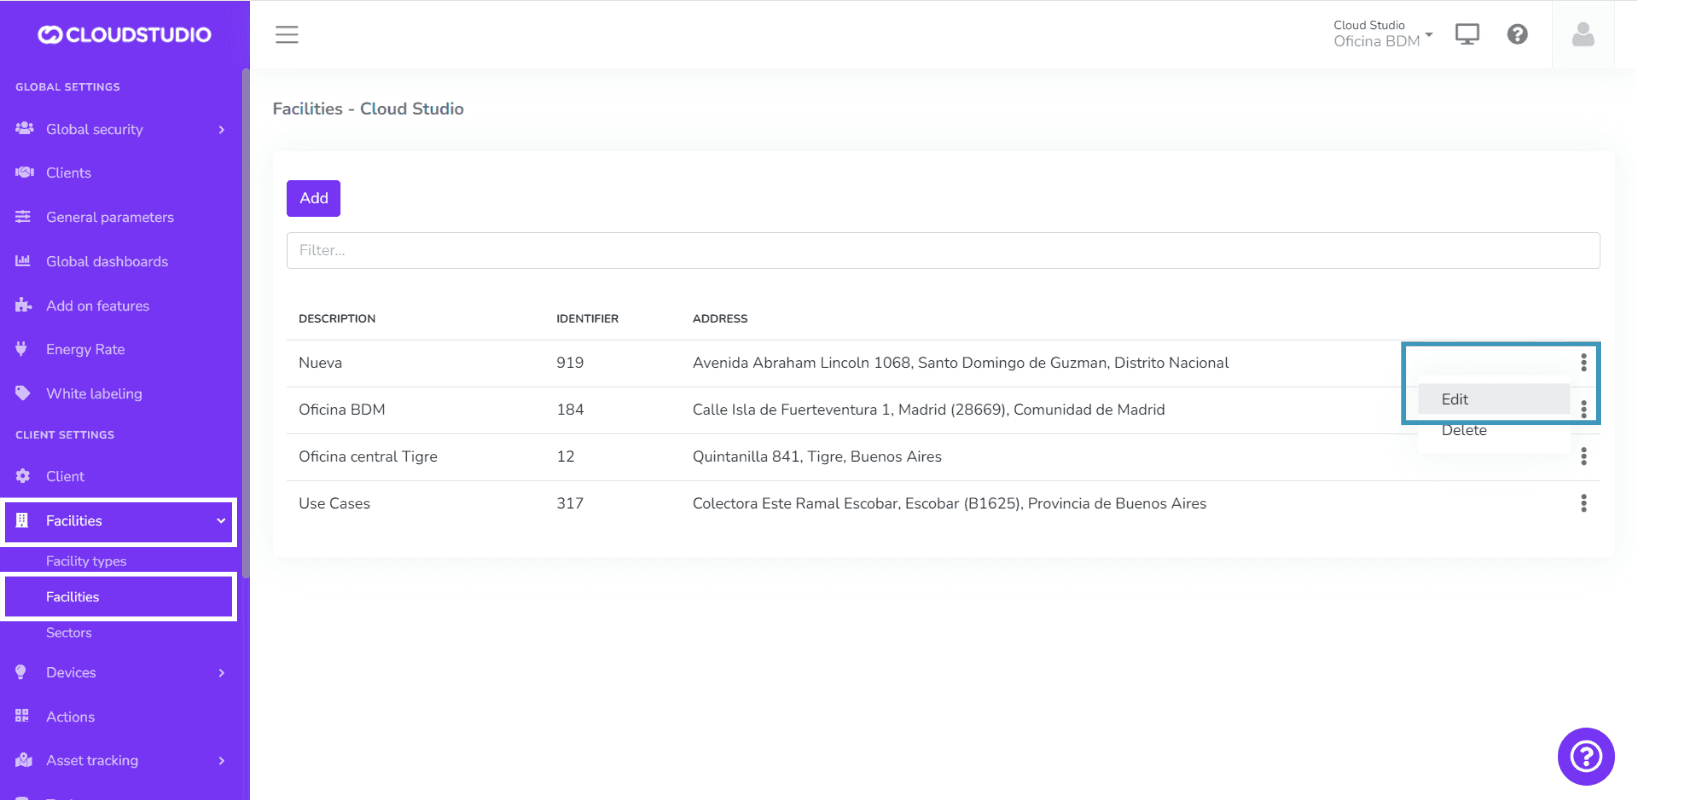Open the monitor display icon in header
Viewport: 1700px width, 800px height.
(1467, 35)
